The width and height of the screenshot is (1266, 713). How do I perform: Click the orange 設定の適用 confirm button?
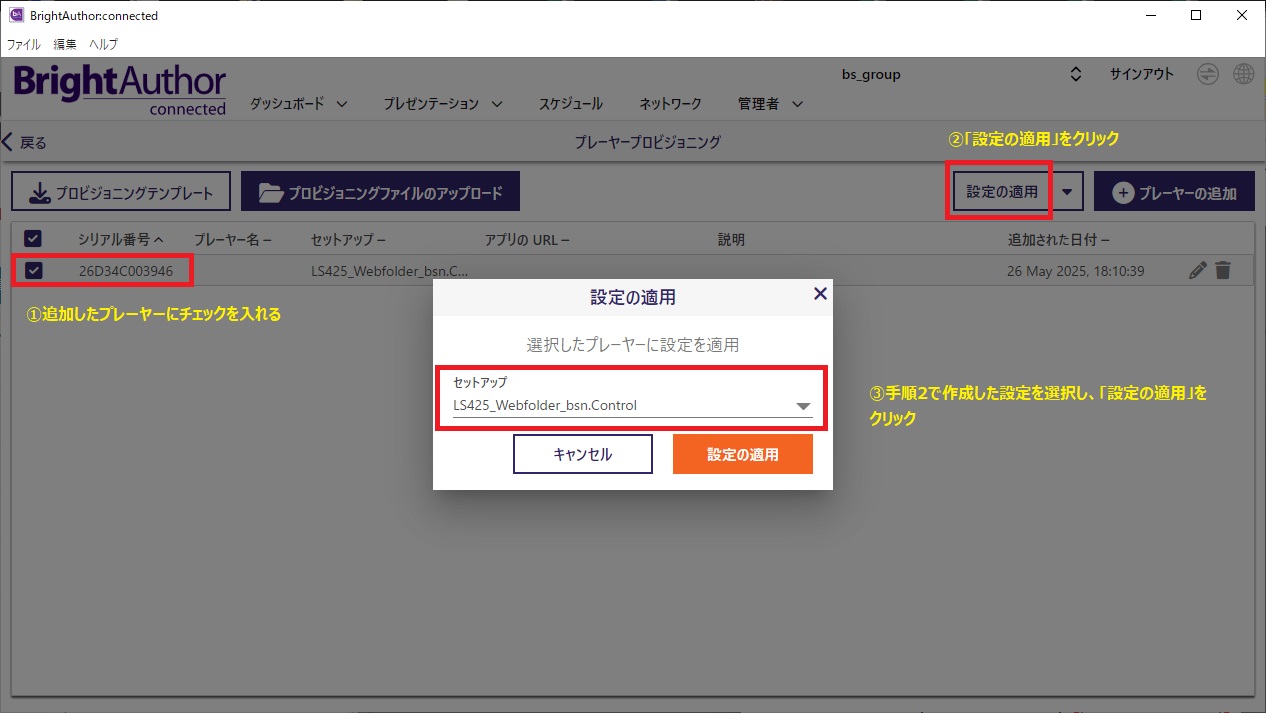pos(743,454)
